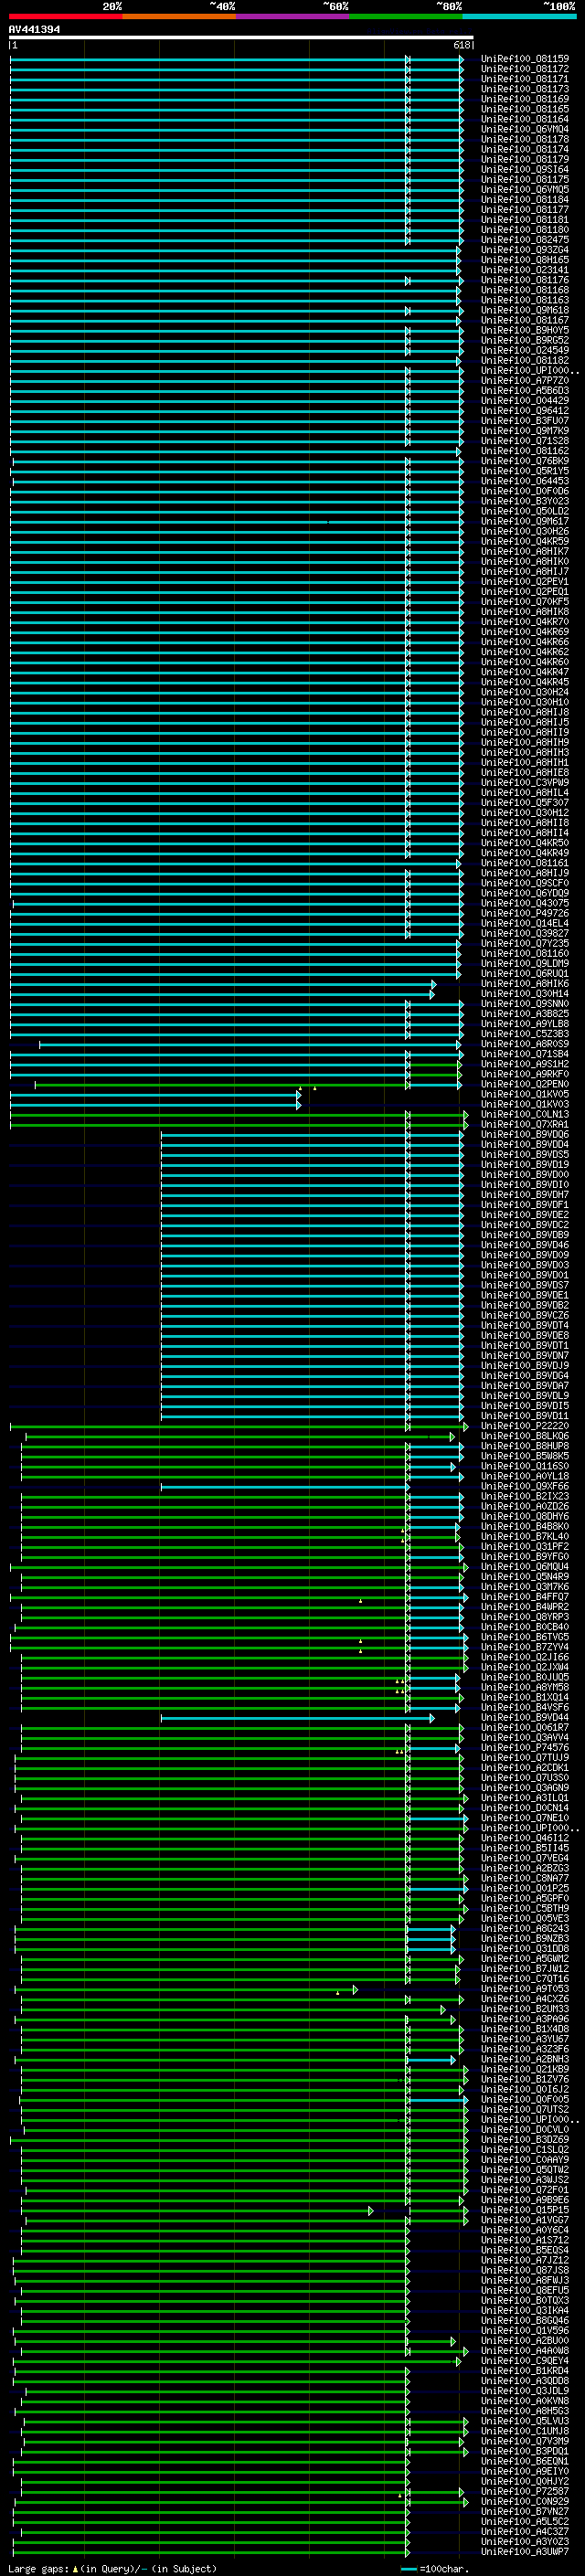Click hit label UniRef100_A5B6D3
This screenshot has height=2576, width=585.
click(x=525, y=391)
